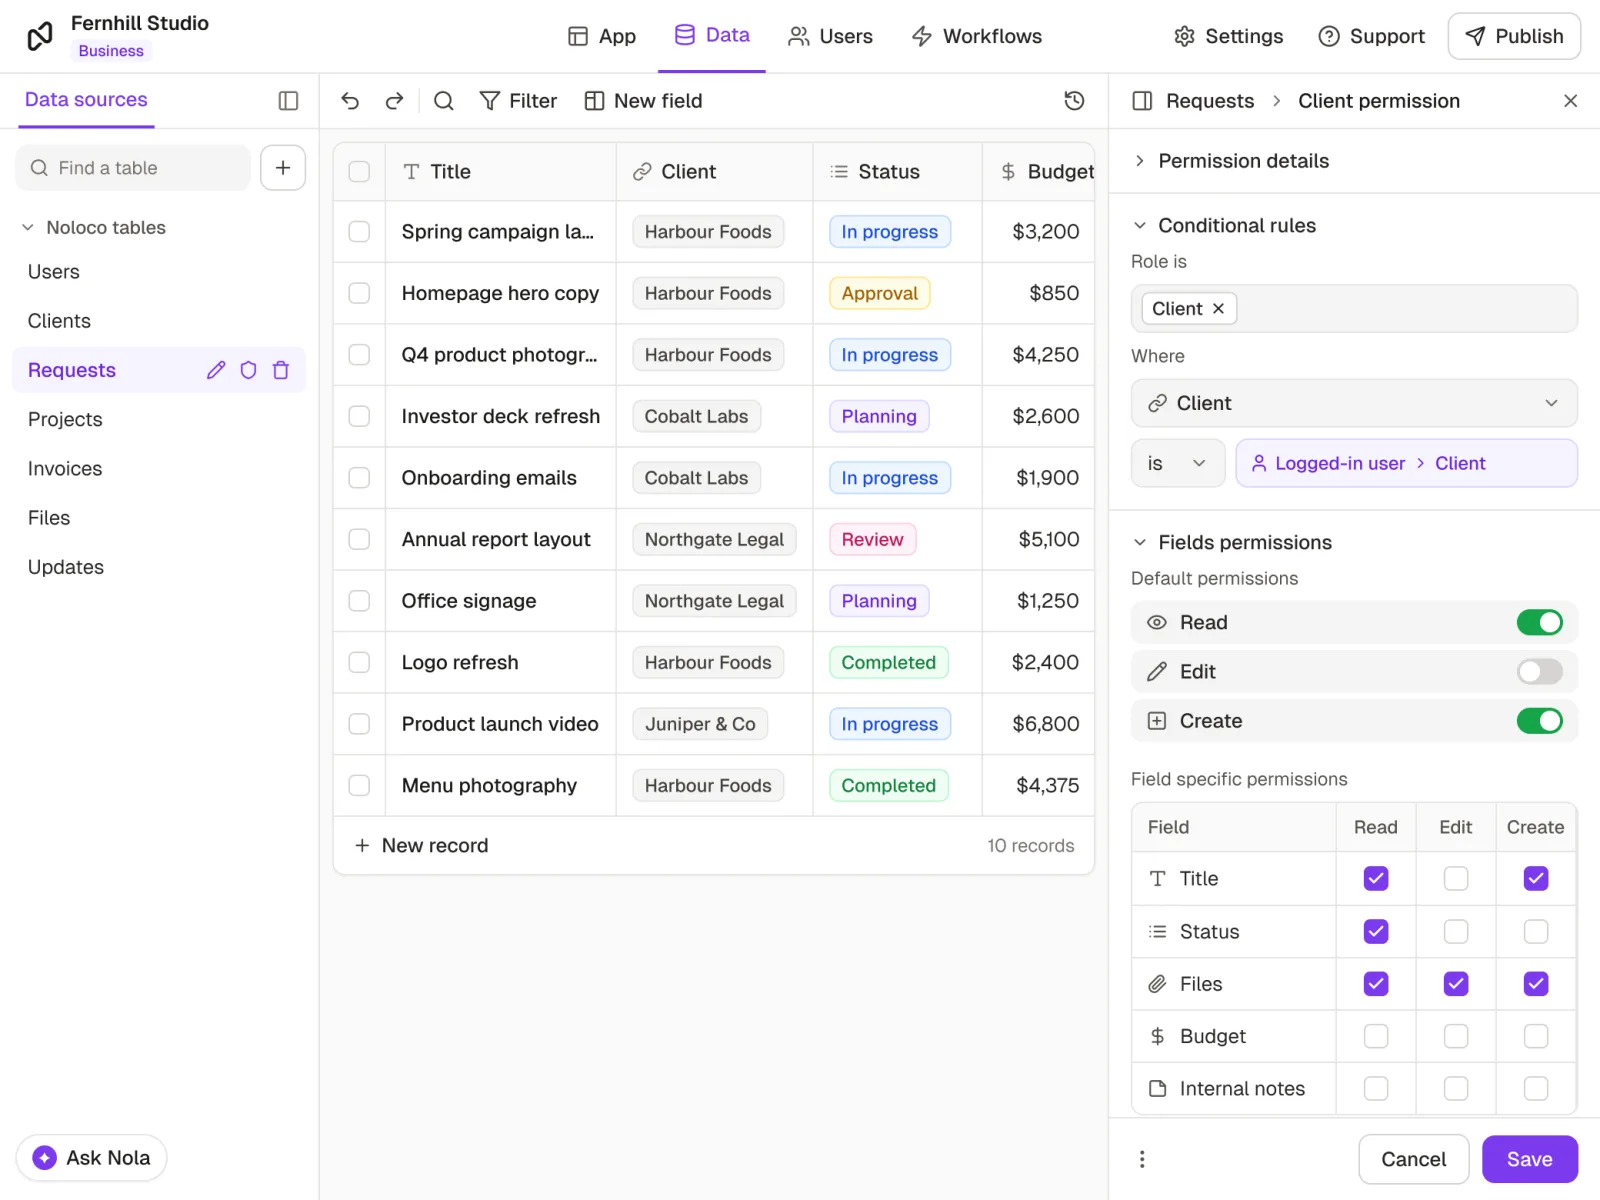Switch to the App tab
Screen dimensions: 1600x1200
click(x=601, y=36)
